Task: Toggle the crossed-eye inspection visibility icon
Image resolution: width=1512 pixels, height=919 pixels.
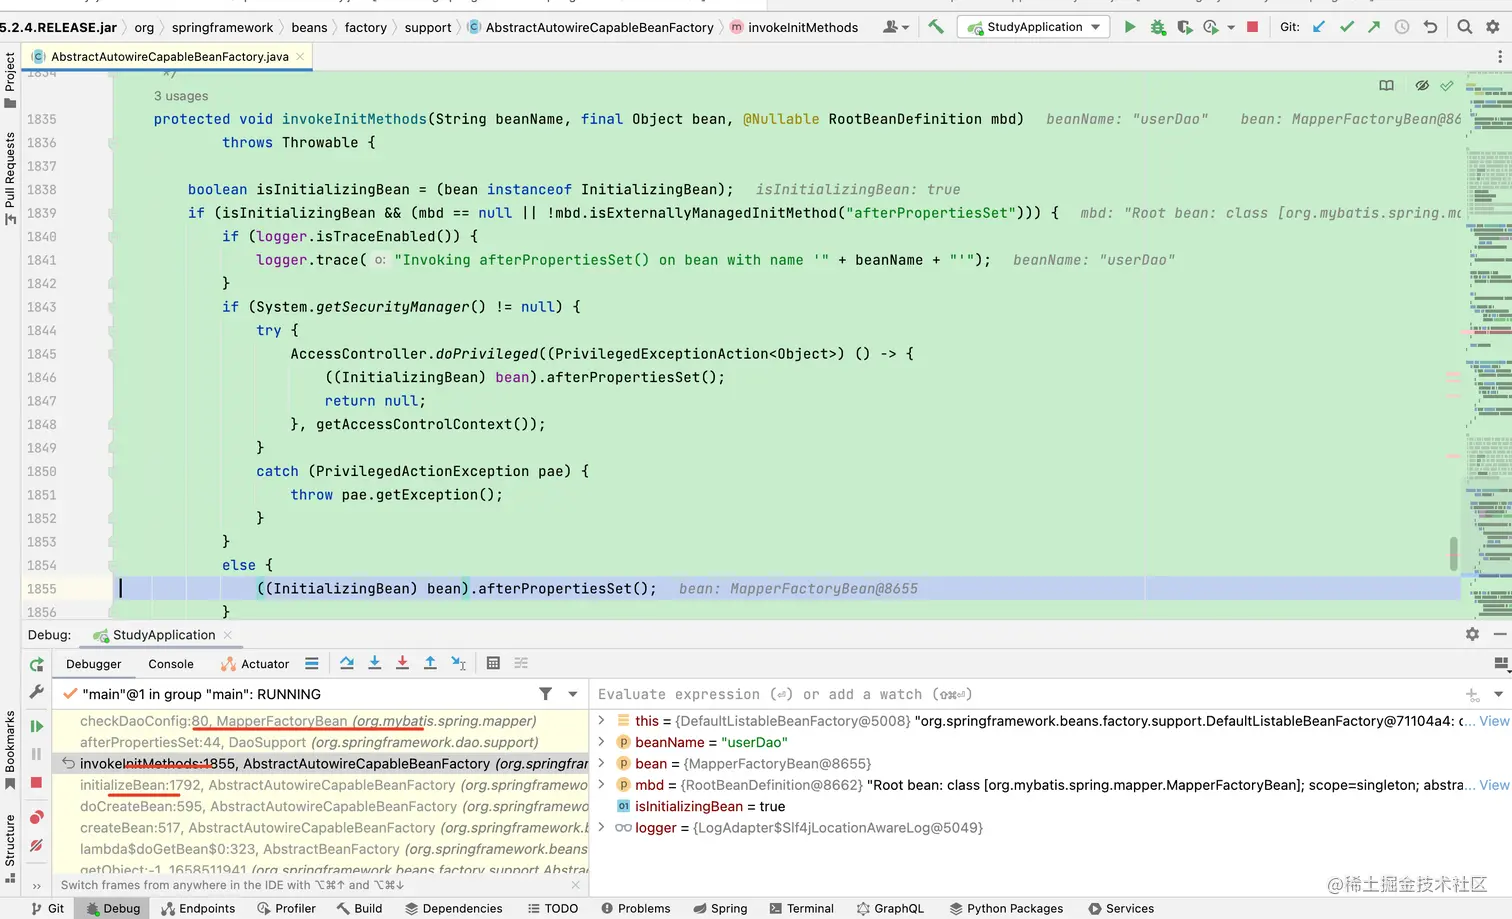Action: tap(1422, 86)
